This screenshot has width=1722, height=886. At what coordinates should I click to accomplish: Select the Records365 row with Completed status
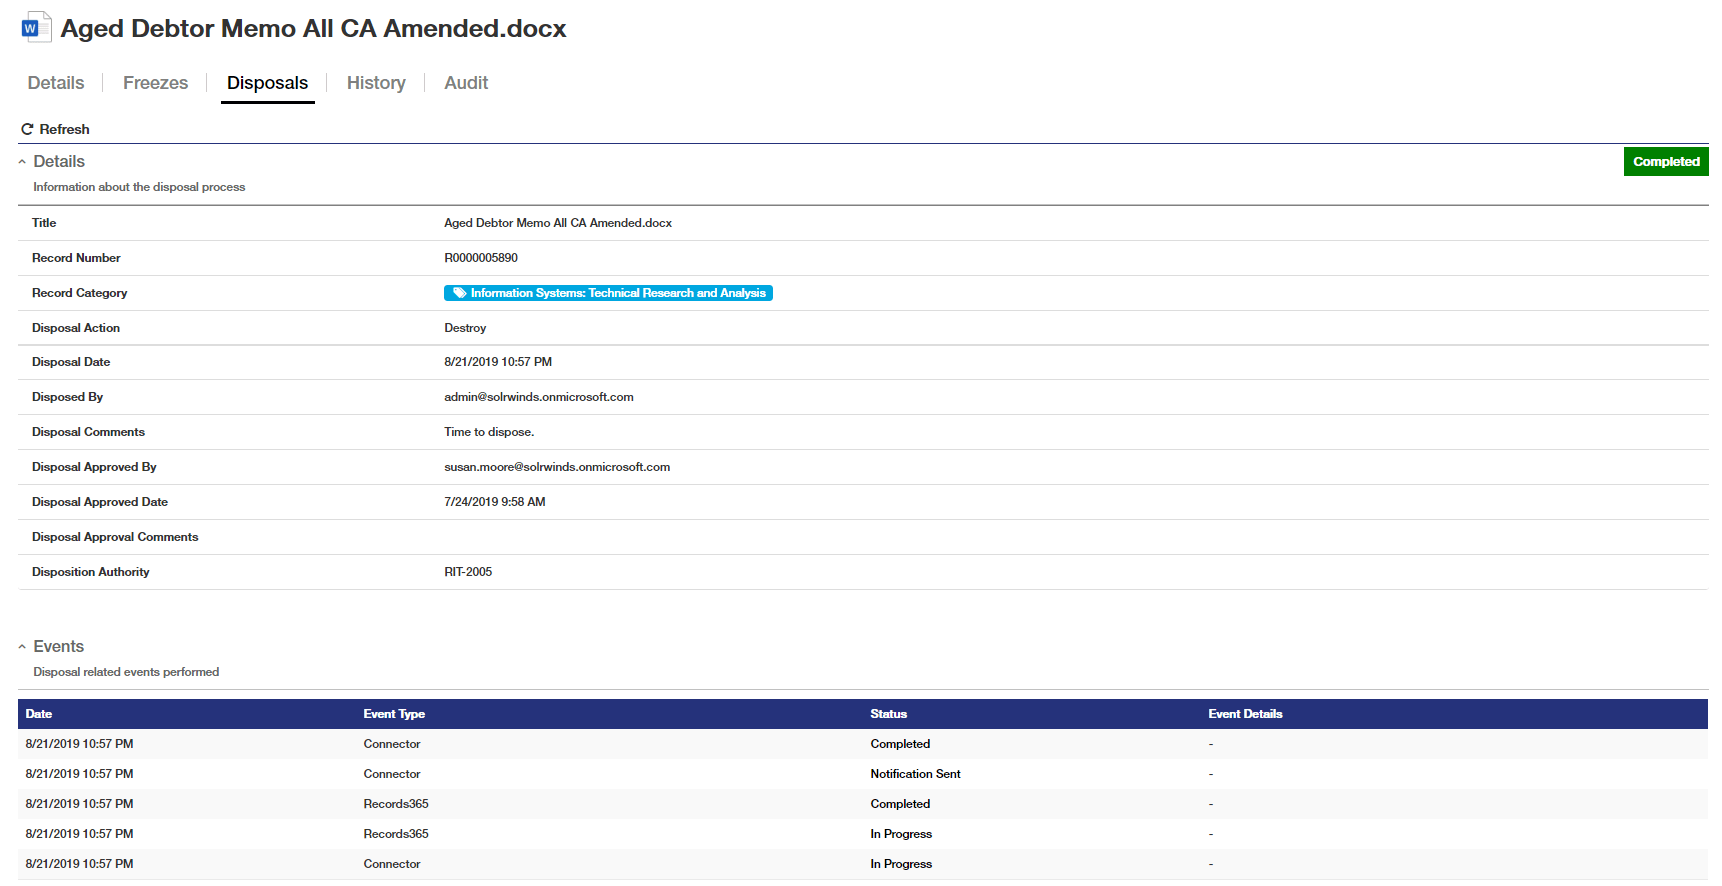tap(863, 804)
